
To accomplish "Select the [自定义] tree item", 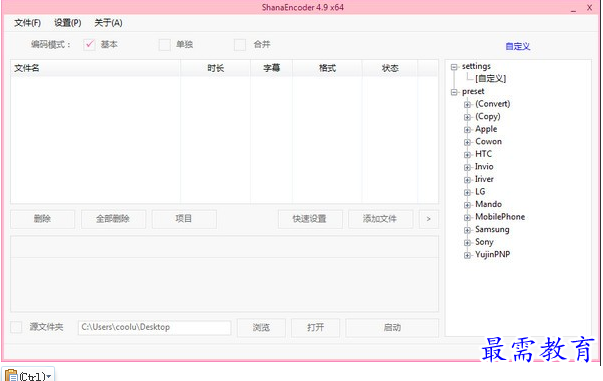I will 491,79.
